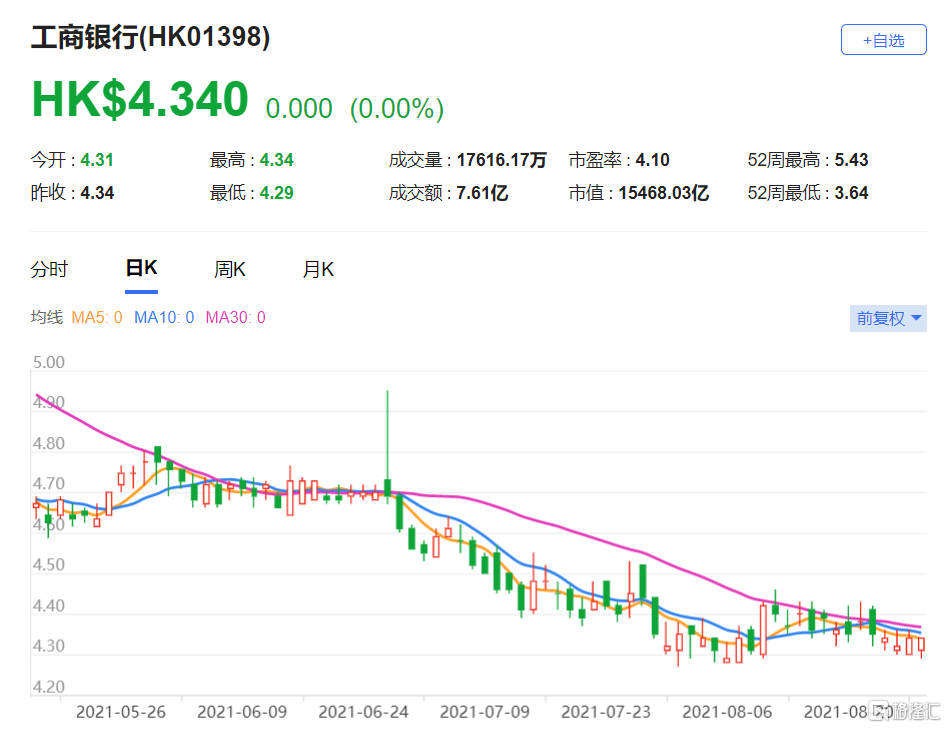Click the 2021-06-09 date axis label

pyautogui.click(x=242, y=712)
